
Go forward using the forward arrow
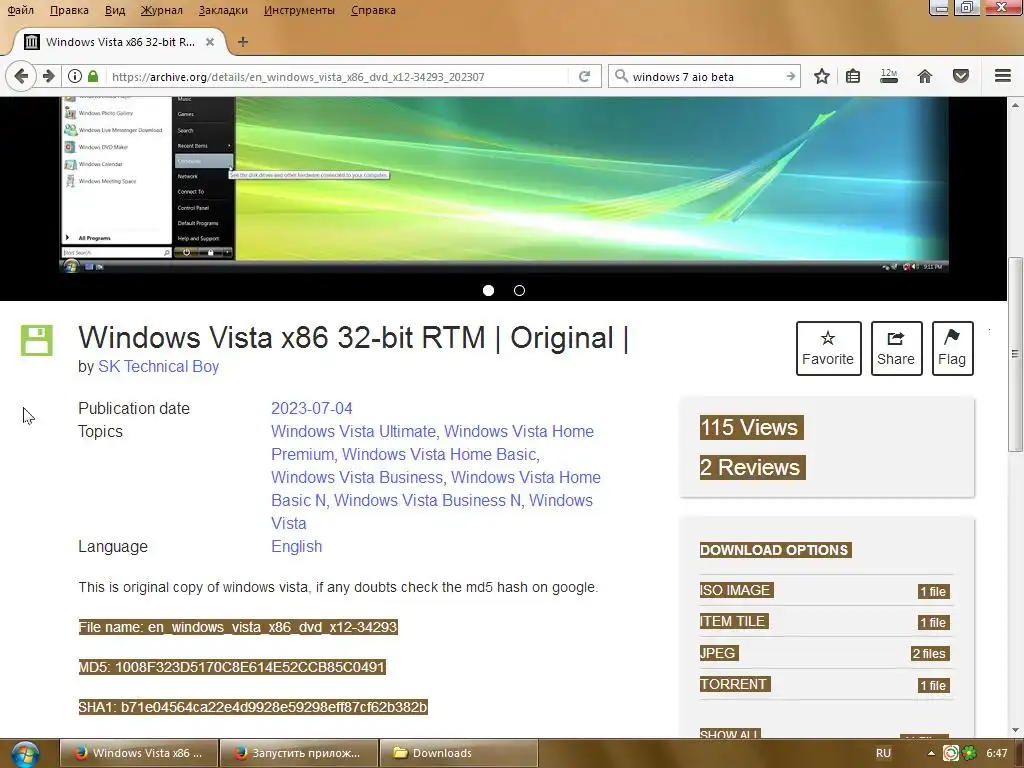click(x=48, y=76)
